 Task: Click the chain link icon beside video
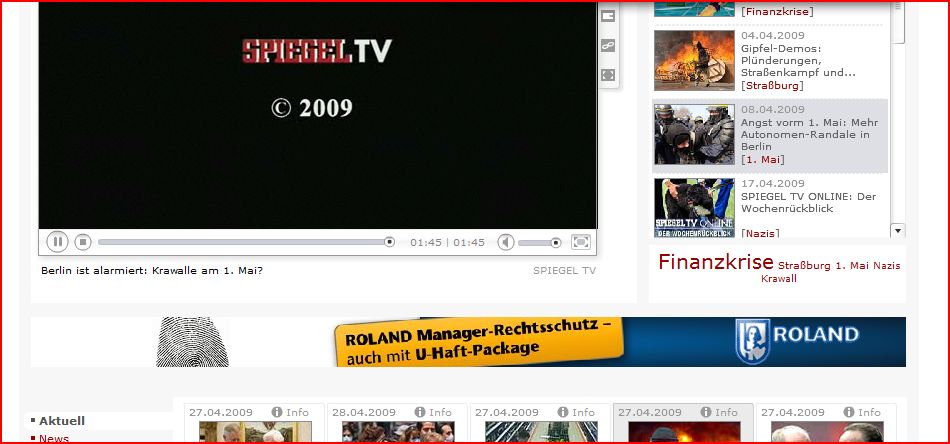coord(608,45)
